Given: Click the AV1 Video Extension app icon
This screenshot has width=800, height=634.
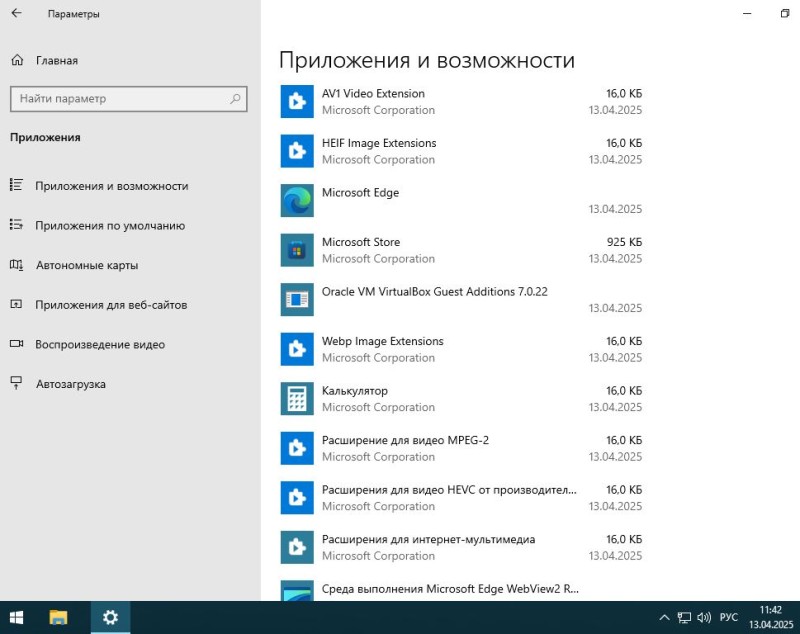Looking at the screenshot, I should [x=297, y=102].
